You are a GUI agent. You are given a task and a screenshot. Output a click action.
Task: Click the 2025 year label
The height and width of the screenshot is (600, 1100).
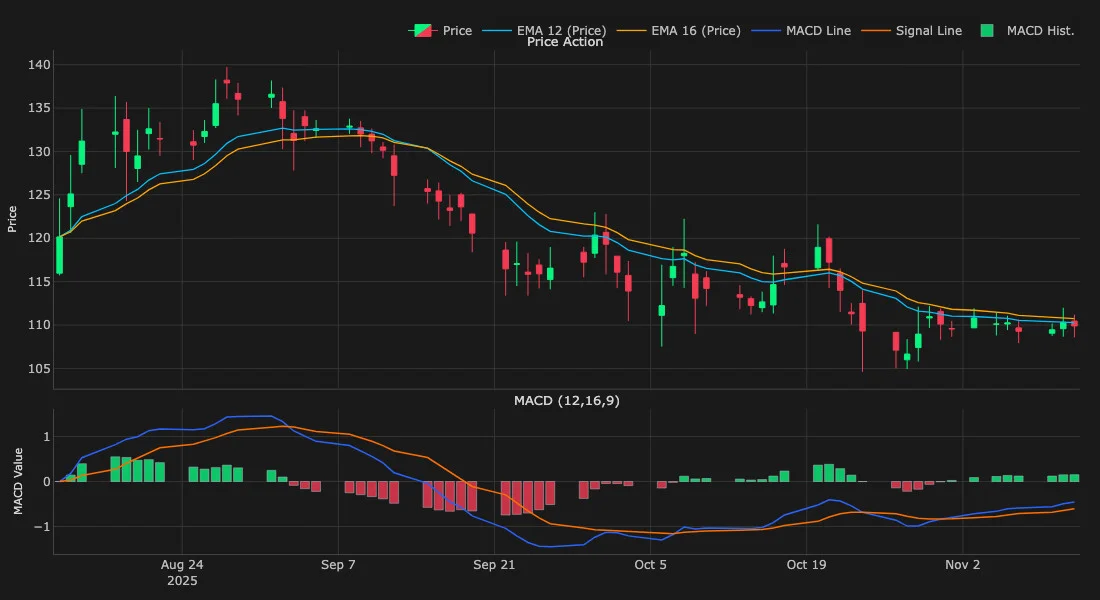click(182, 581)
